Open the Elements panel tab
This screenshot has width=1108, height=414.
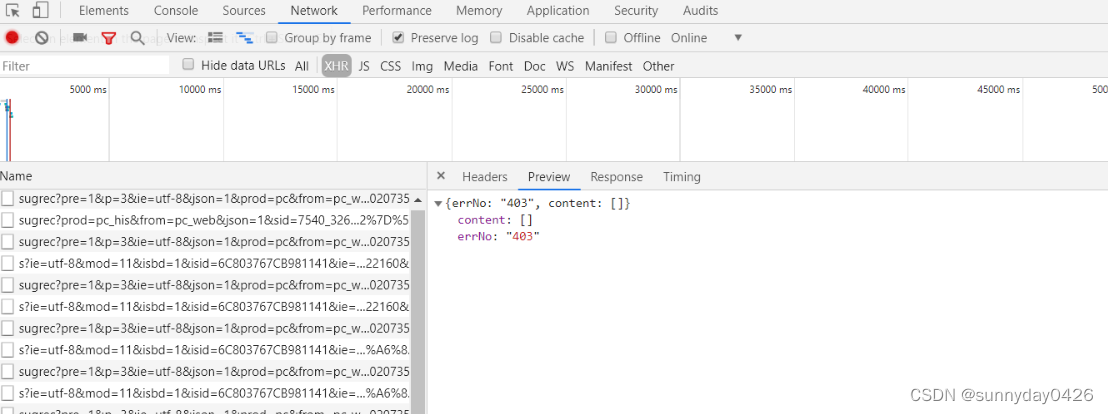(104, 11)
